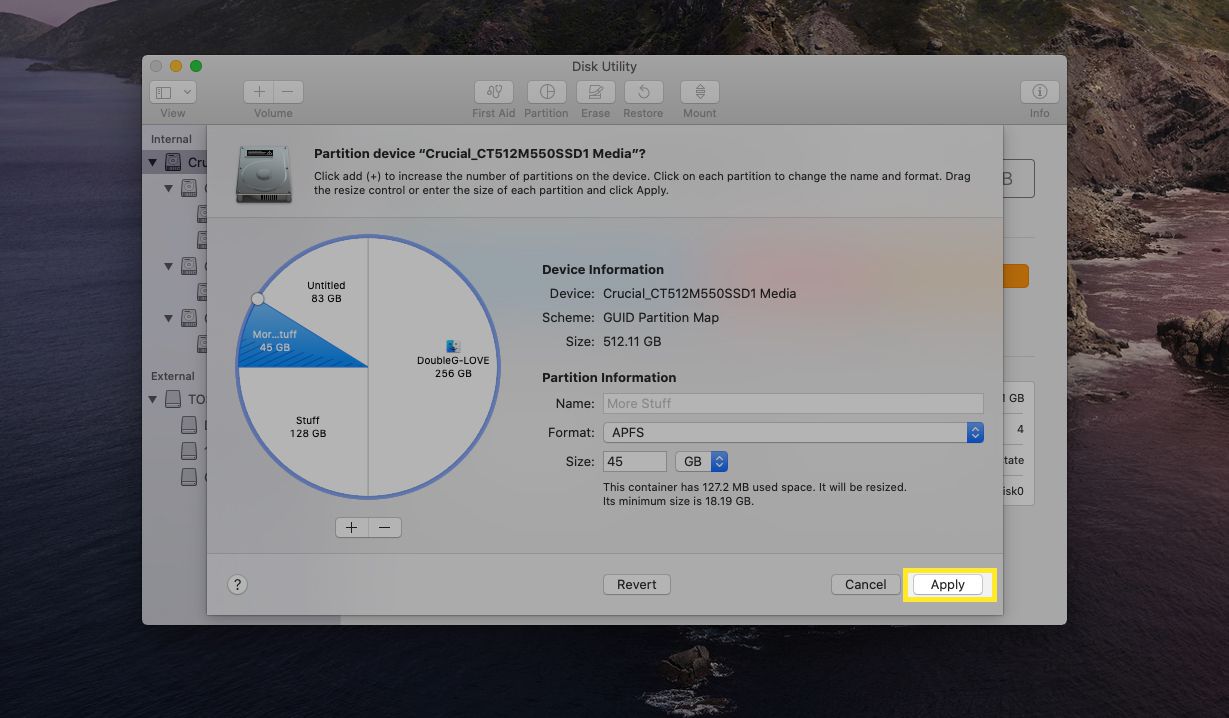The image size is (1229, 718).
Task: Click the Restore toolbar icon
Action: tap(643, 92)
